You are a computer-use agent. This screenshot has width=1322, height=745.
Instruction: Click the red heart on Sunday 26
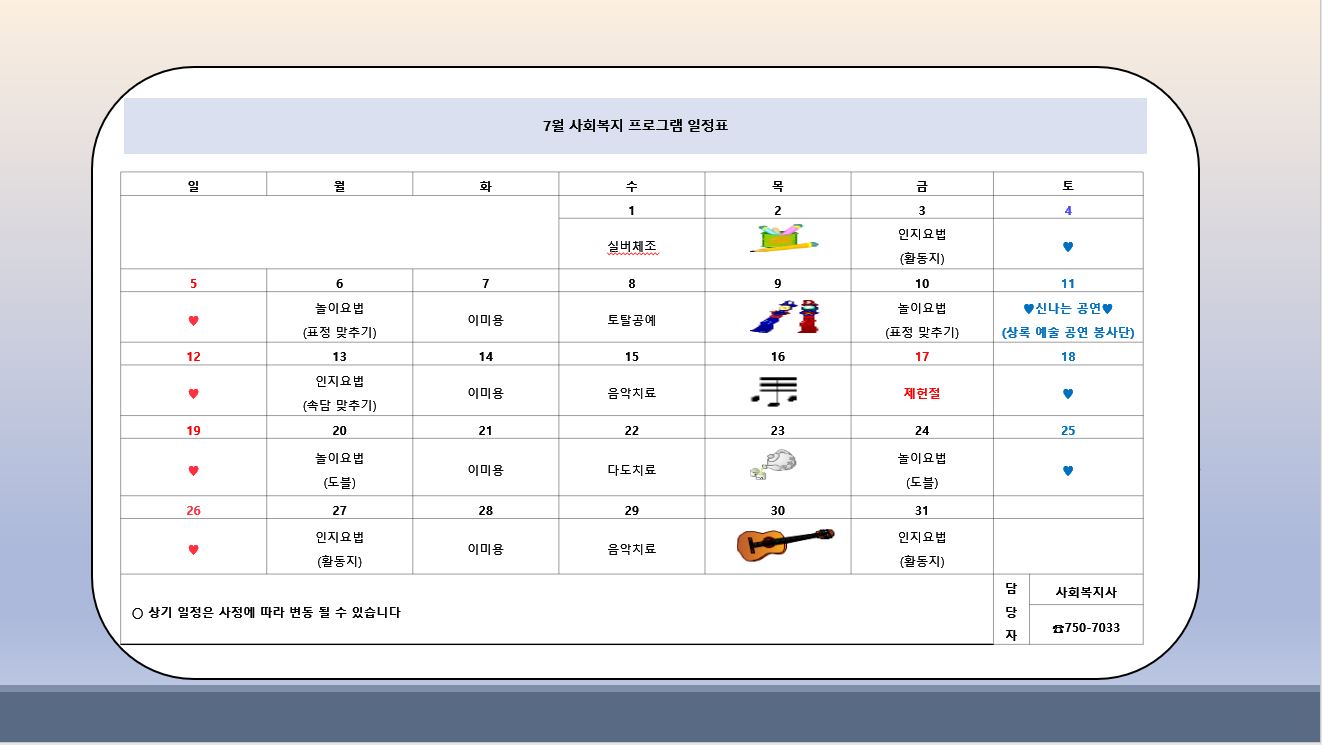[194, 549]
